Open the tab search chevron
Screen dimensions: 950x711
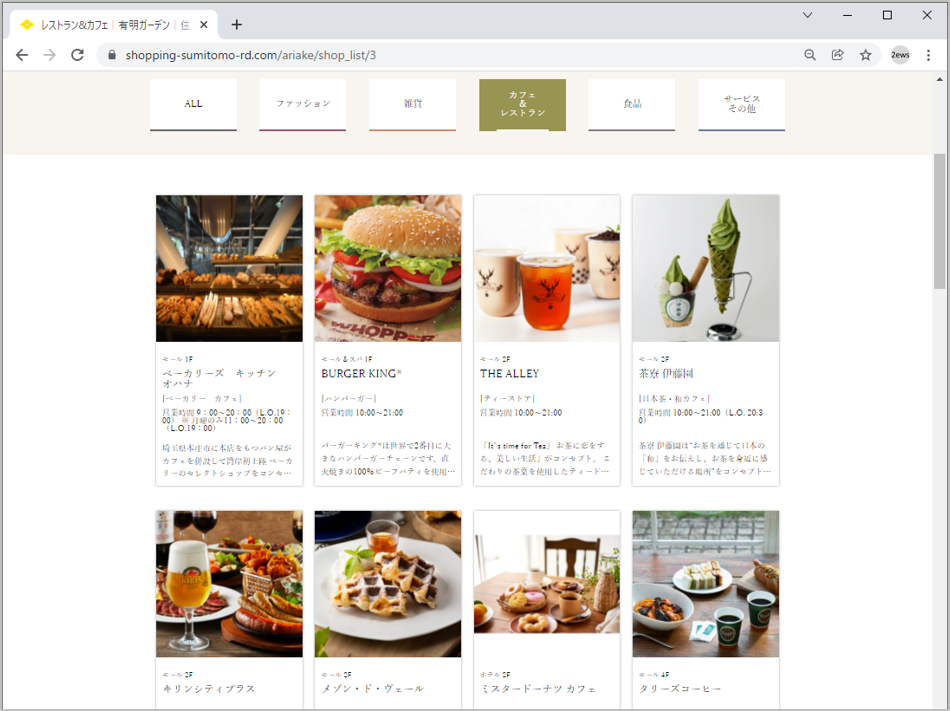point(808,15)
